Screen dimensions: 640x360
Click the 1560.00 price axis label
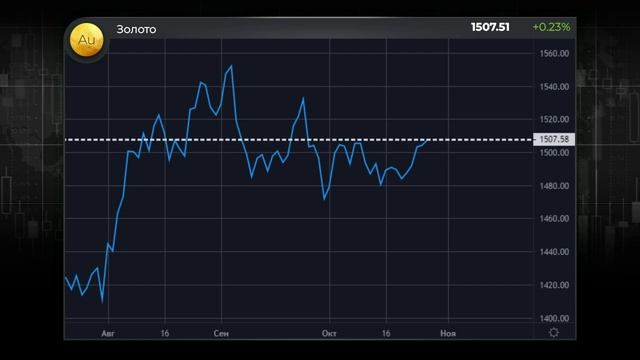(554, 53)
